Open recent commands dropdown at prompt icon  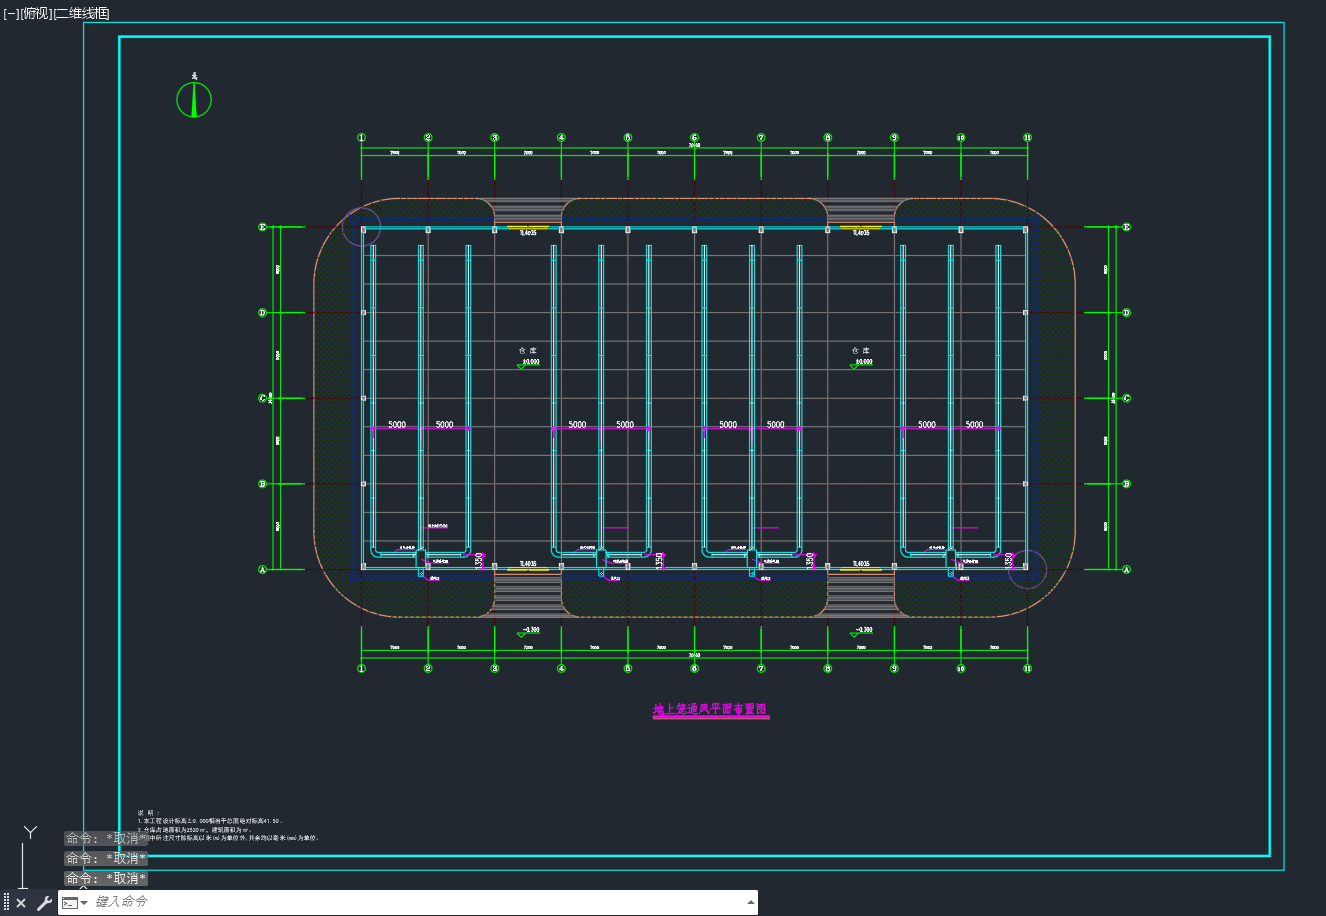75,903
